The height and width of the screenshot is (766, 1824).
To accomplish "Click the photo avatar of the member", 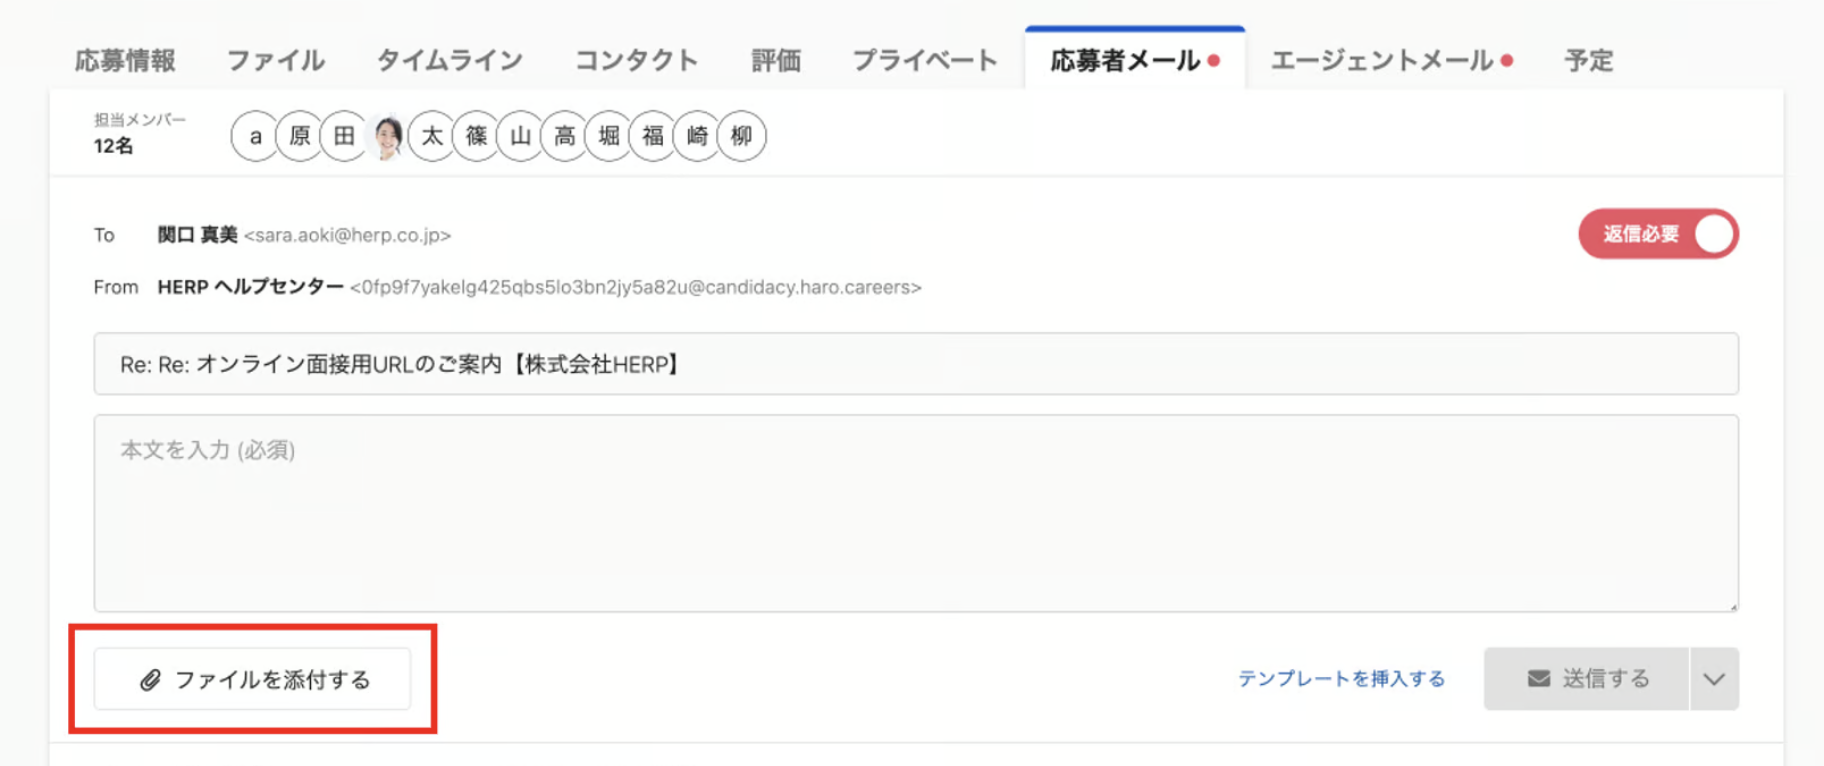I will click(x=388, y=136).
